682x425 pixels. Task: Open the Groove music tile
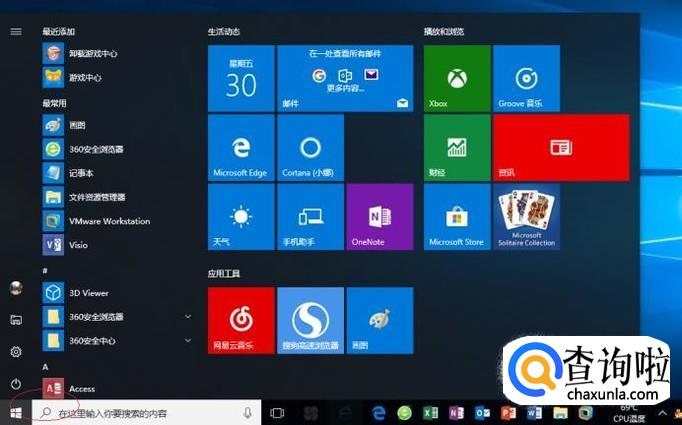[x=526, y=78]
